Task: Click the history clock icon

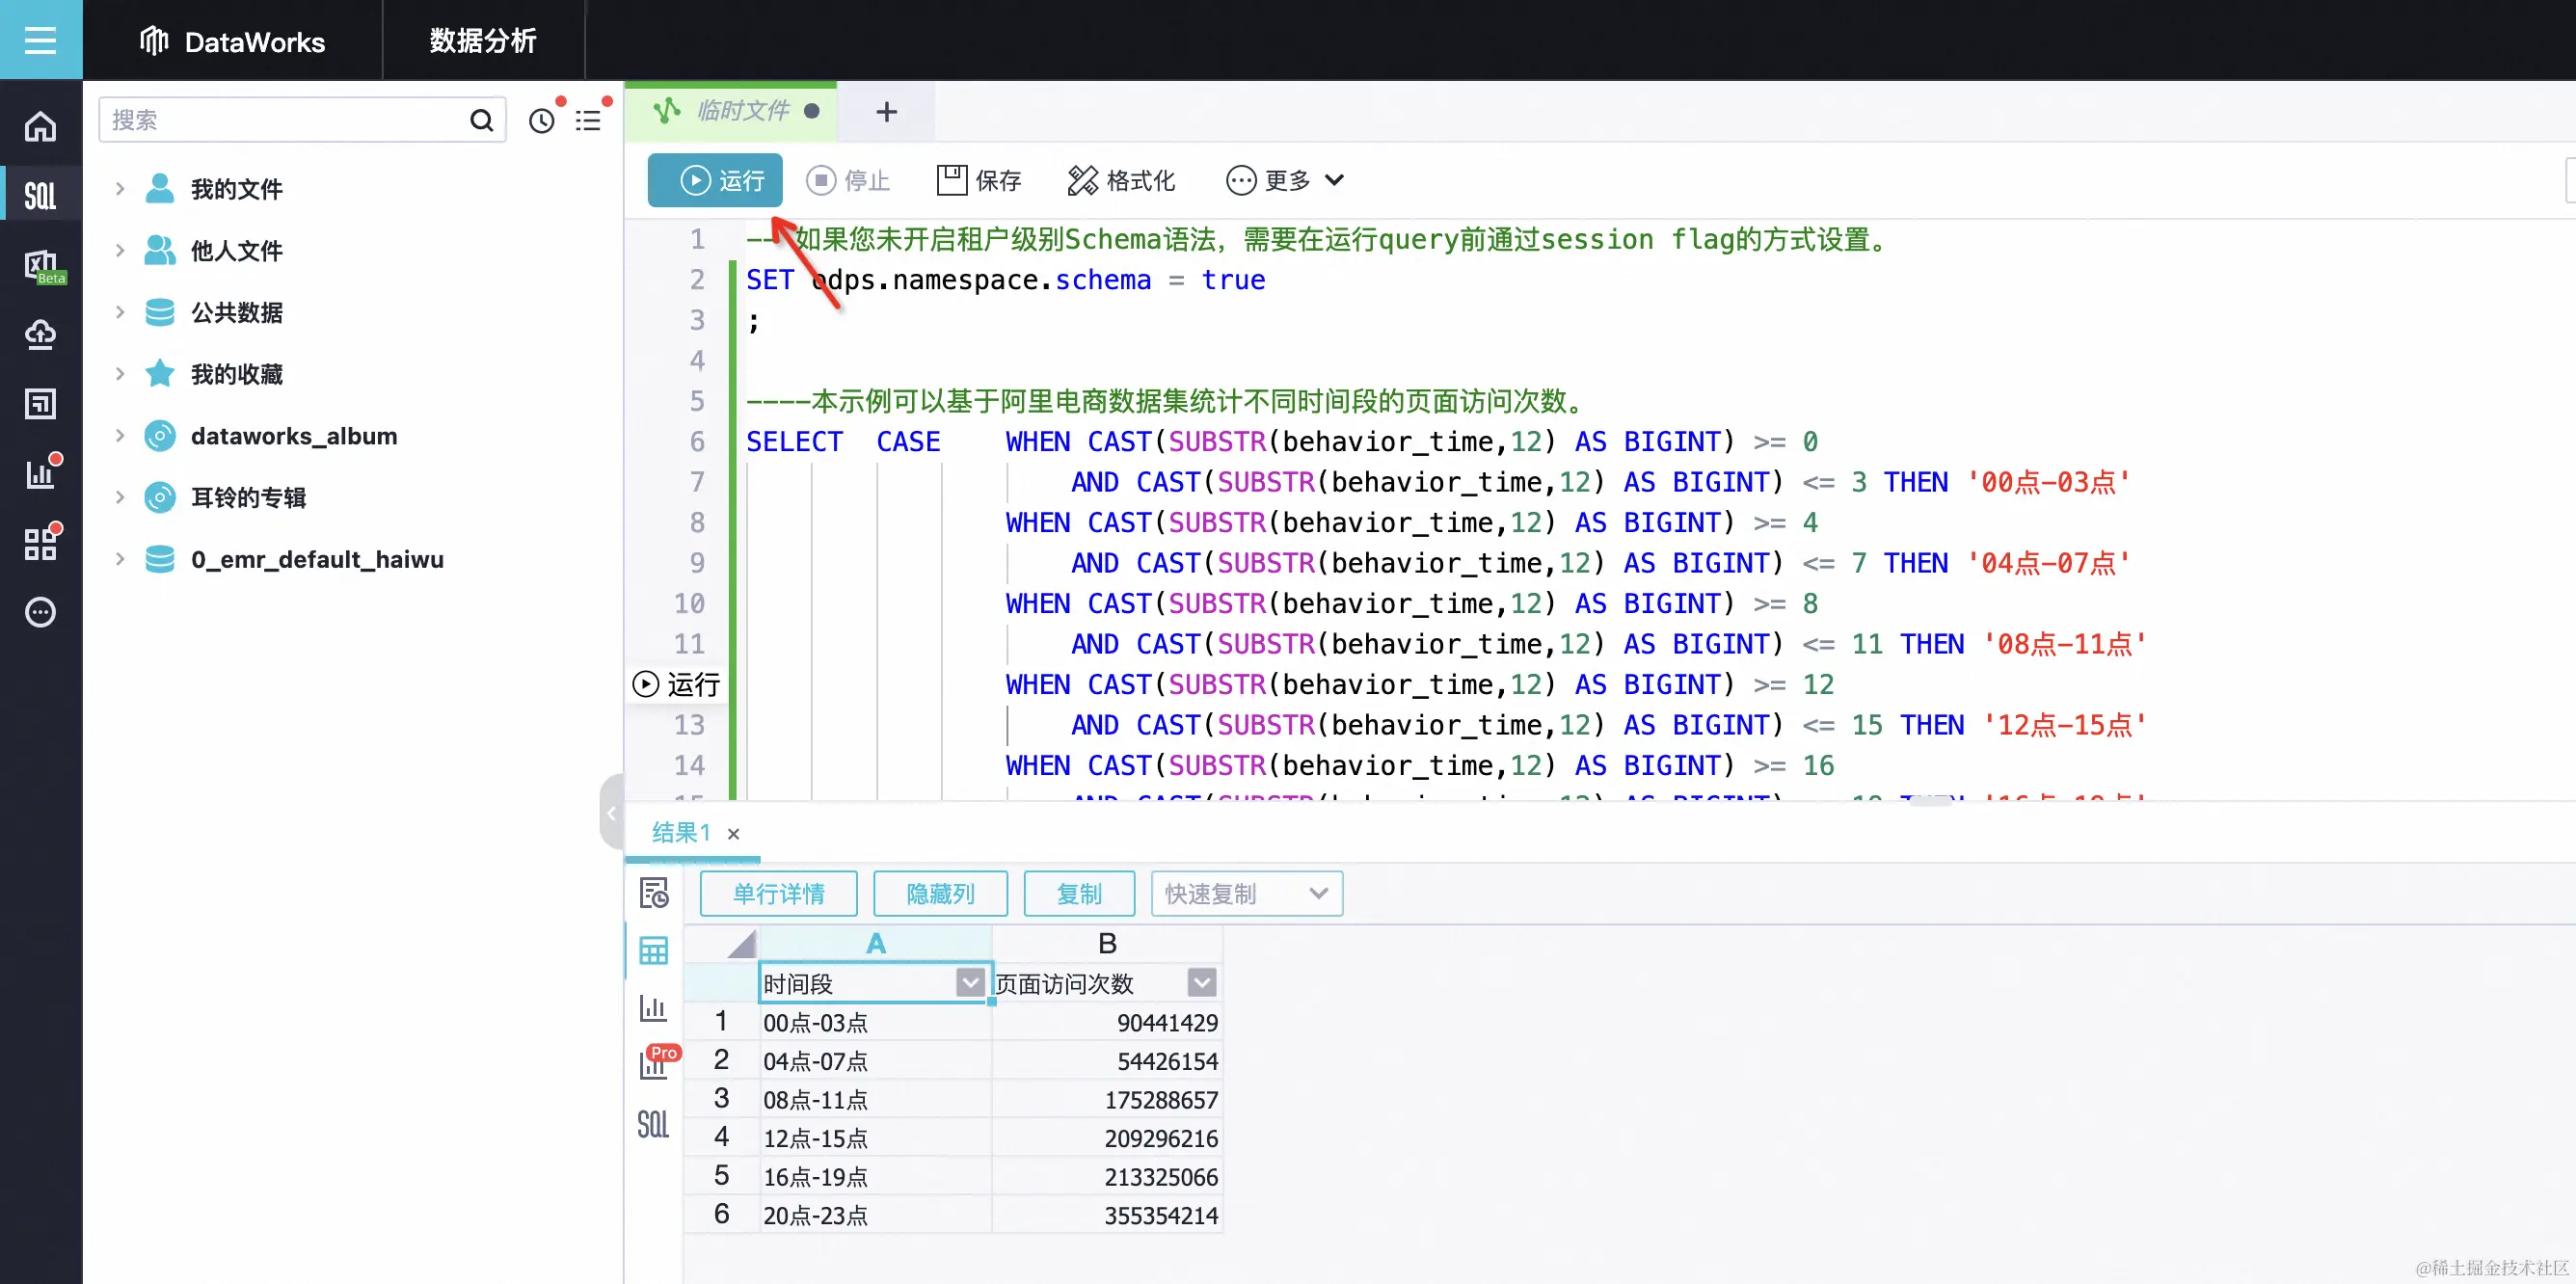Action: pos(541,121)
